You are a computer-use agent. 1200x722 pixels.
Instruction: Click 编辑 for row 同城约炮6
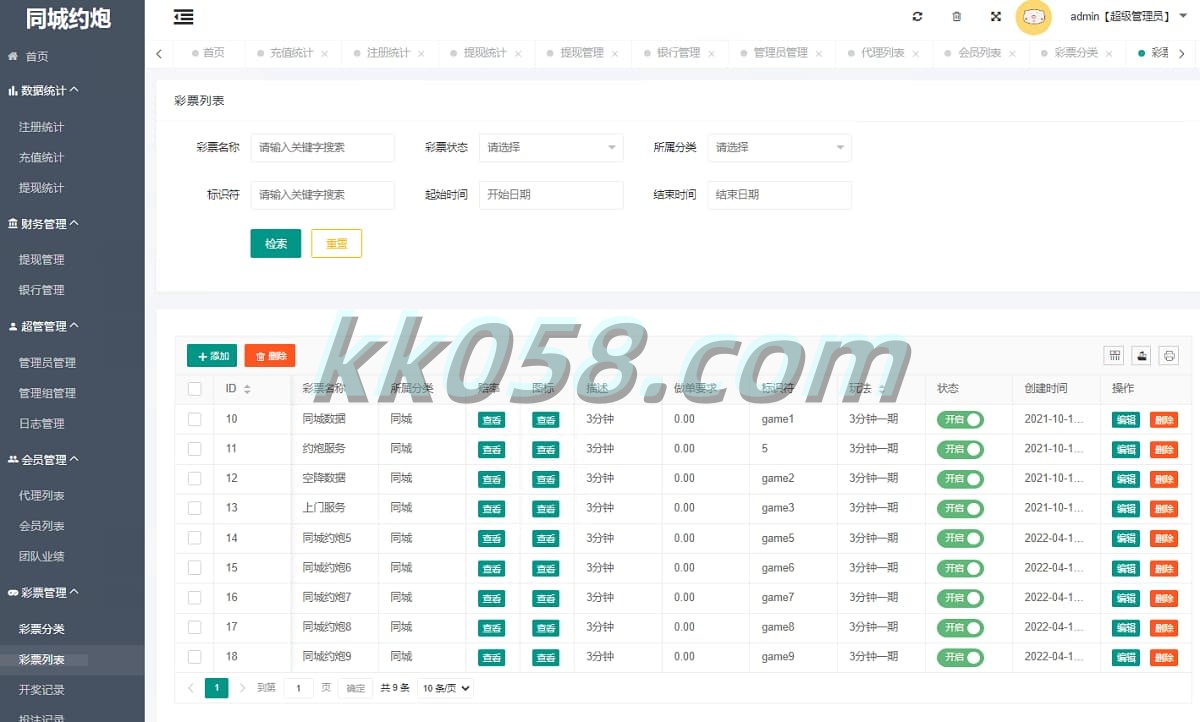(1126, 568)
